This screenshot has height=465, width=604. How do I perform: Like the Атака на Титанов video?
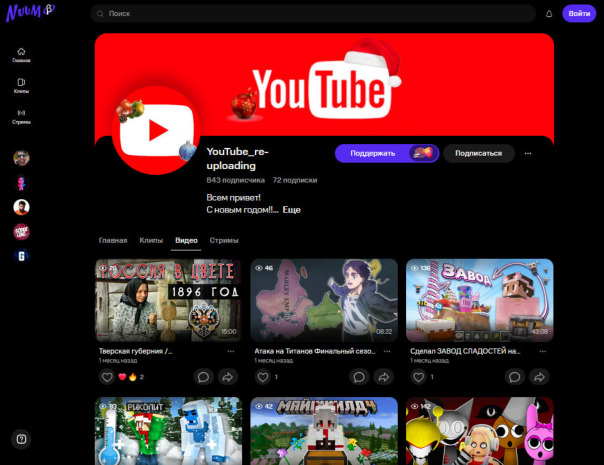coord(263,377)
